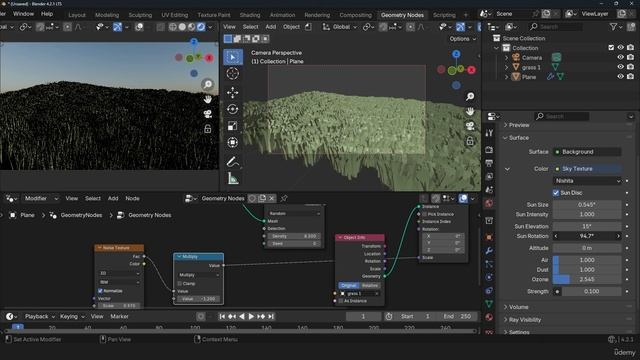This screenshot has width=640, height=360.
Task: Pin the Geometry Nodes tree
Action: coord(284,198)
